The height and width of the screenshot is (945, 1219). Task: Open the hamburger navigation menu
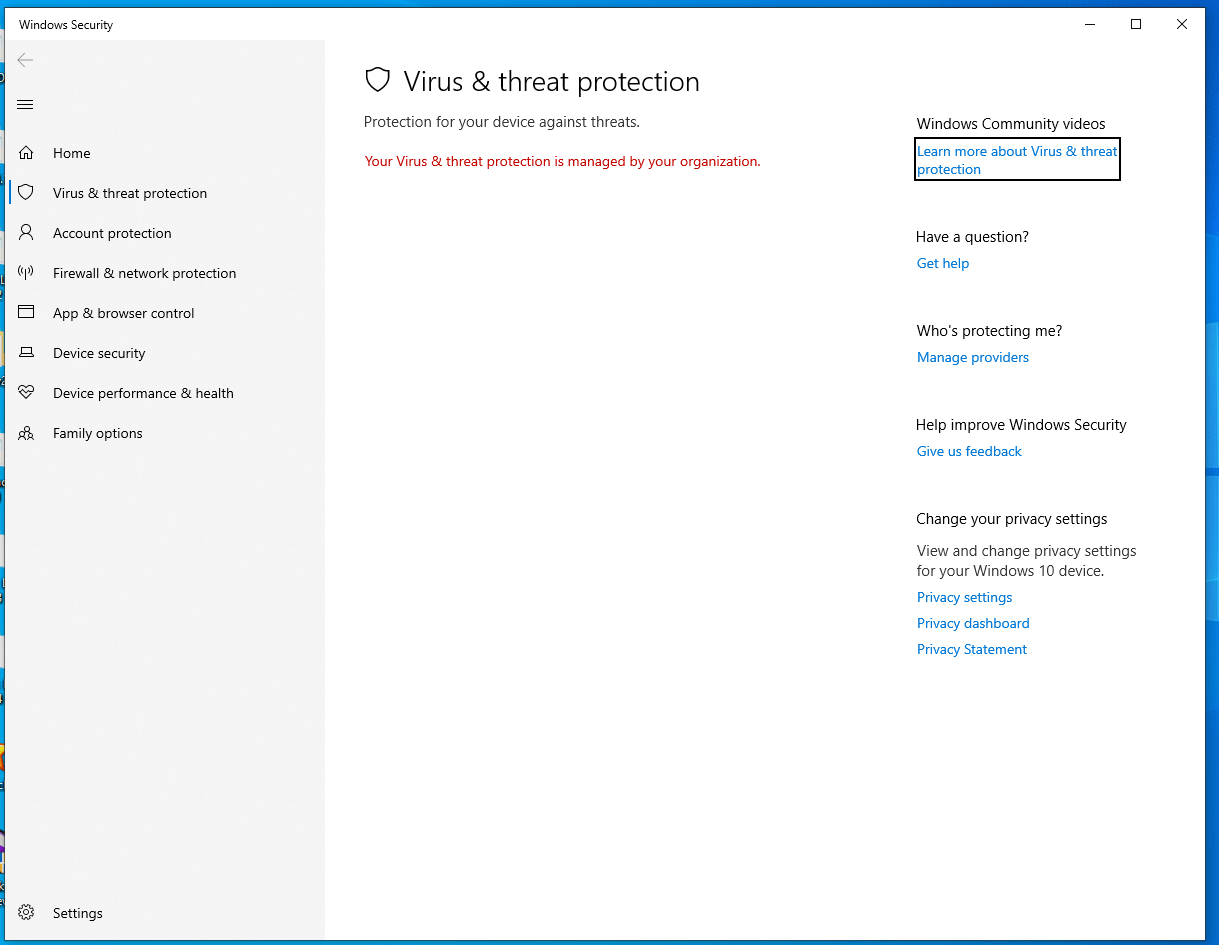pos(25,104)
